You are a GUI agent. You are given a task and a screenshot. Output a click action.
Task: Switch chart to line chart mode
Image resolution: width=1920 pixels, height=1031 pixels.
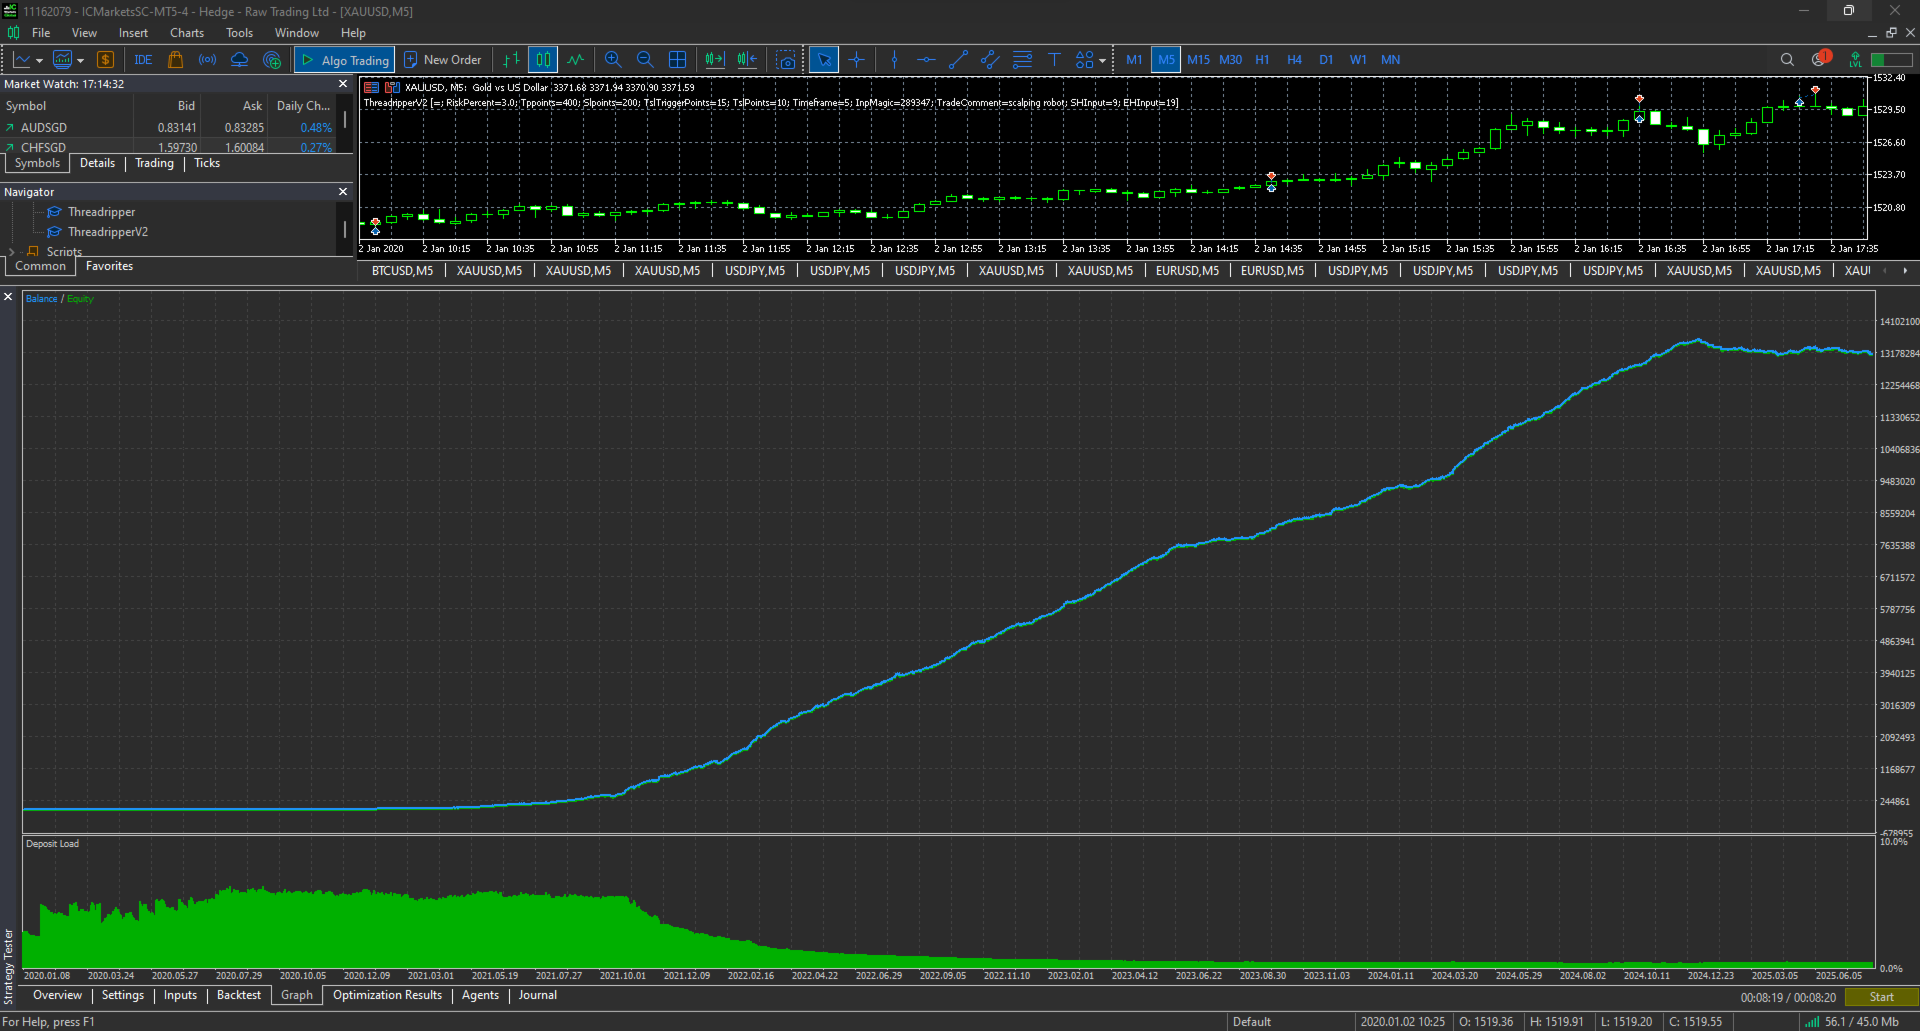coord(575,60)
